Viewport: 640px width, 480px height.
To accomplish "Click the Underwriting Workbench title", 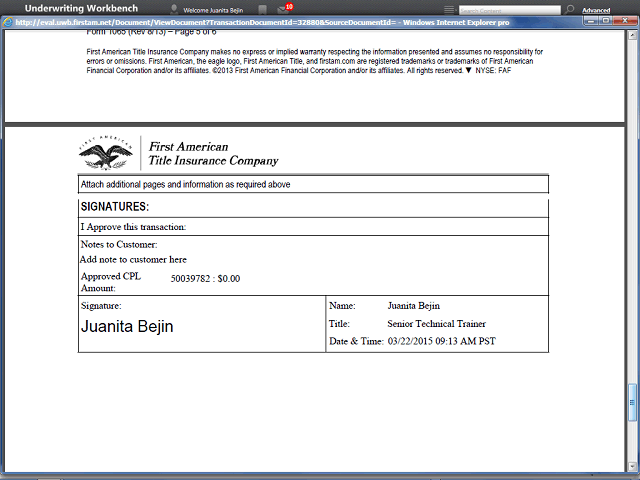I will (x=81, y=8).
